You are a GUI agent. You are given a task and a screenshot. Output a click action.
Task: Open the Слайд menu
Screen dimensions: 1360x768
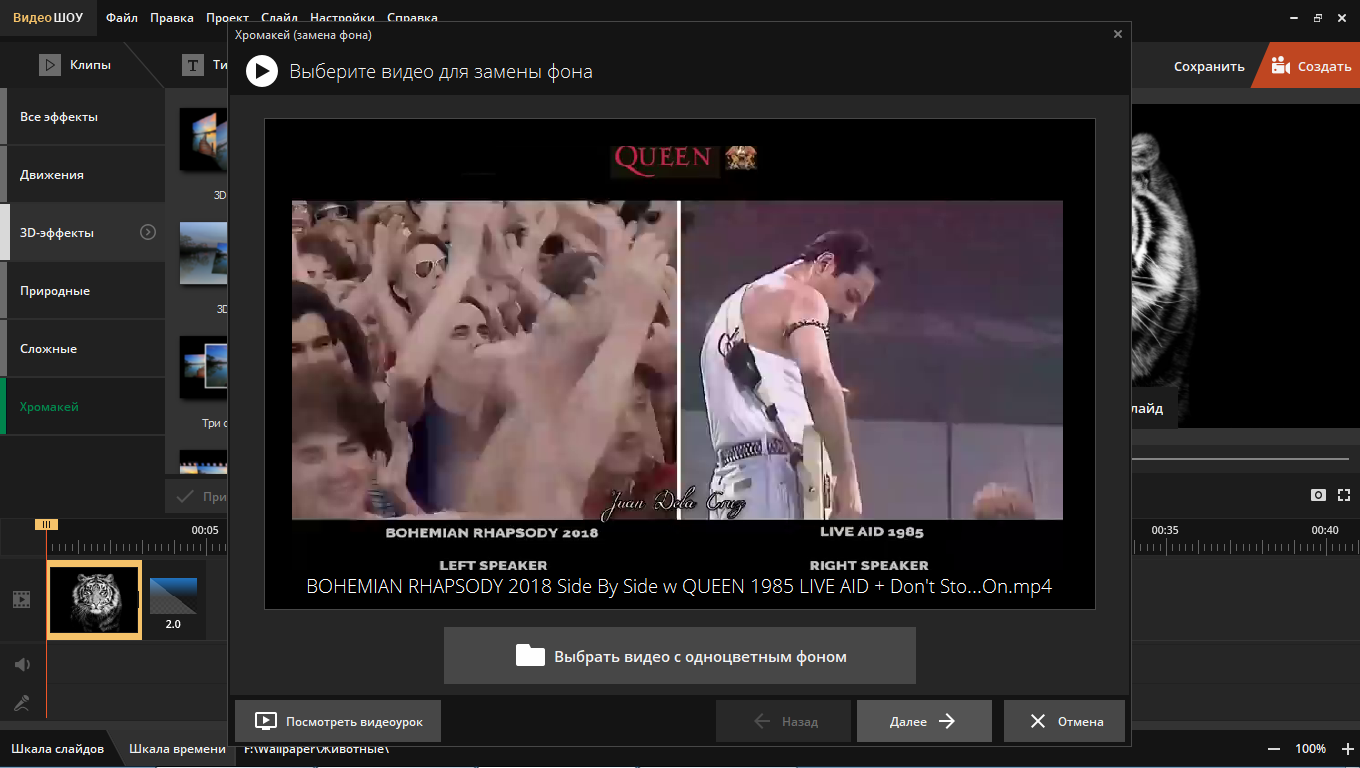(x=280, y=18)
